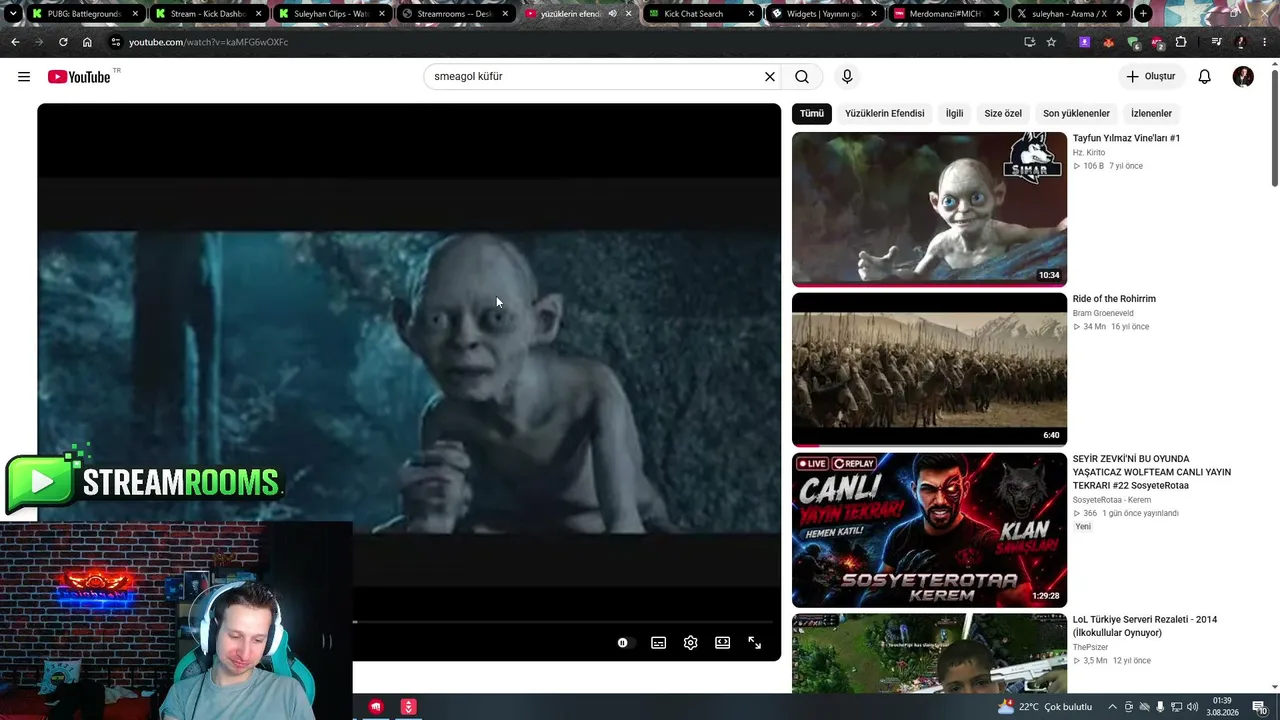1280x720 pixels.
Task: Open the SosyeteRotaa live replay thumbnail
Action: (x=929, y=530)
